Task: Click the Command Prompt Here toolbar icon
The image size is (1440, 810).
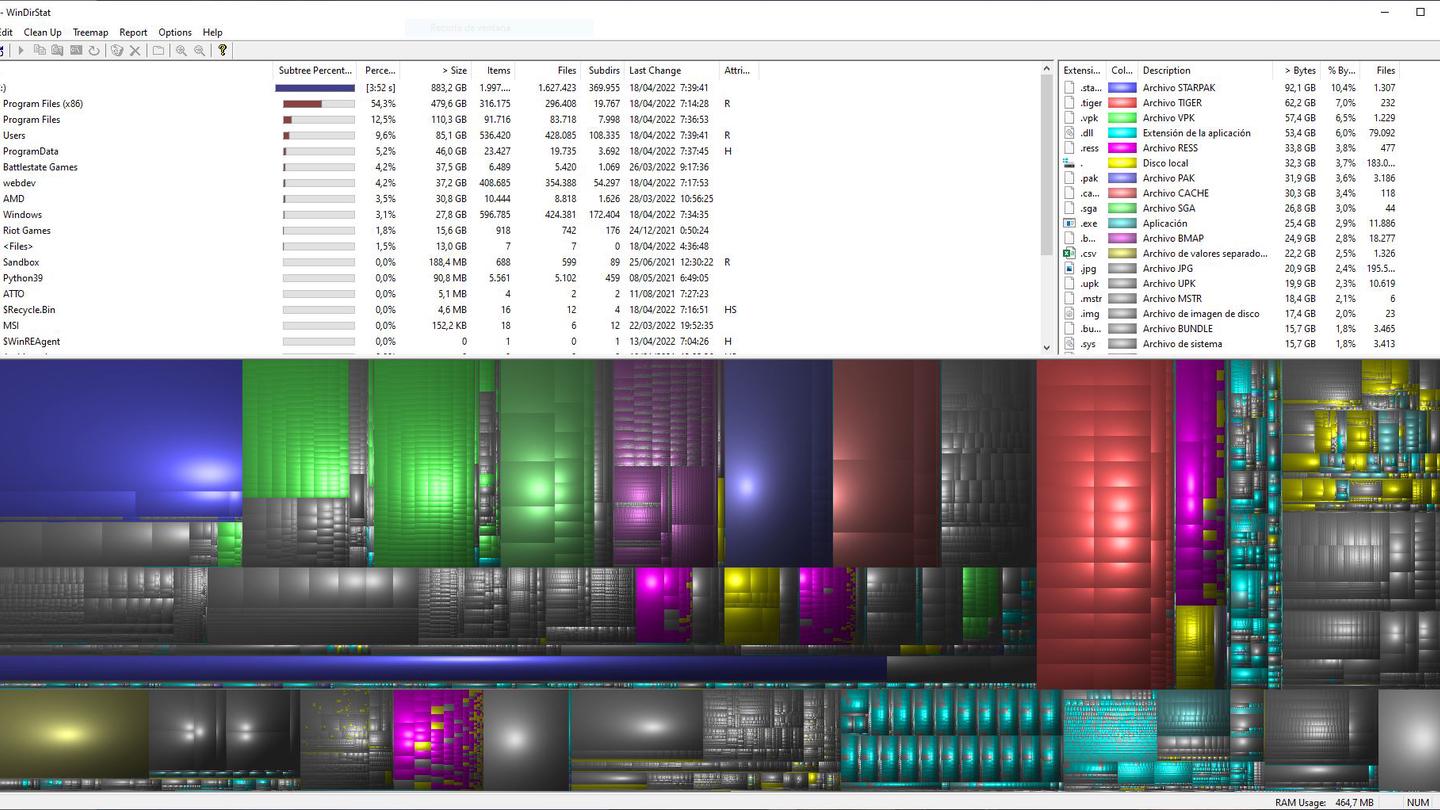Action: click(76, 50)
